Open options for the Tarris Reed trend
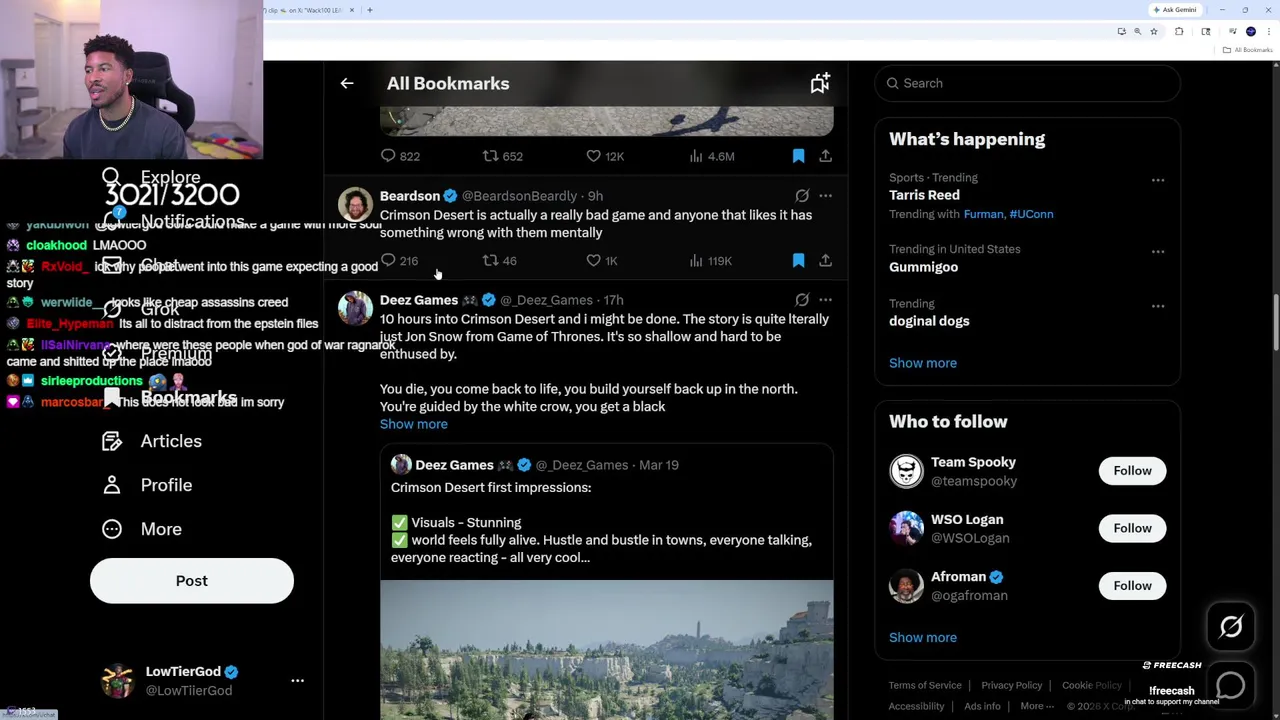This screenshot has width=1280, height=720. pyautogui.click(x=1157, y=180)
